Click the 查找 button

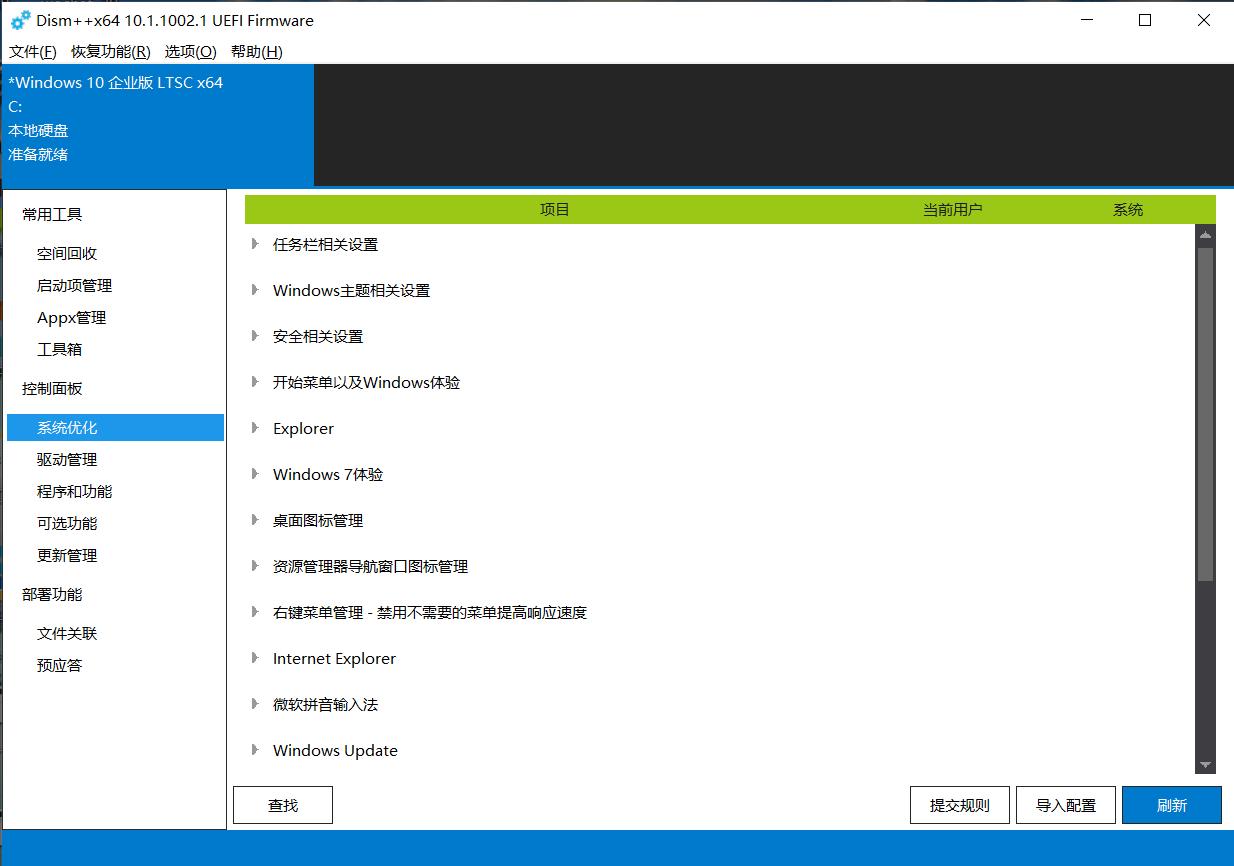(x=282, y=804)
